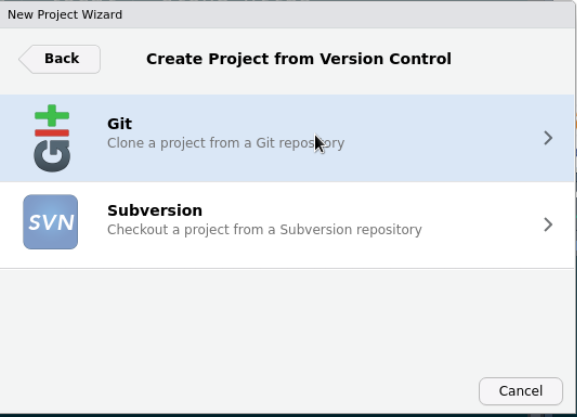This screenshot has height=417, width=577.
Task: Select the bold Git heading
Action: 120,124
